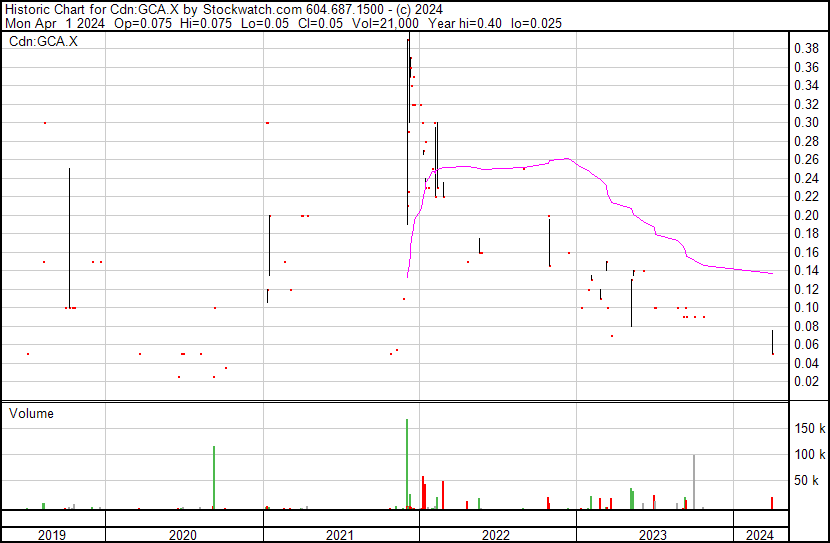Click the '100 k' volume axis label
This screenshot has height=543, width=830.
point(810,454)
